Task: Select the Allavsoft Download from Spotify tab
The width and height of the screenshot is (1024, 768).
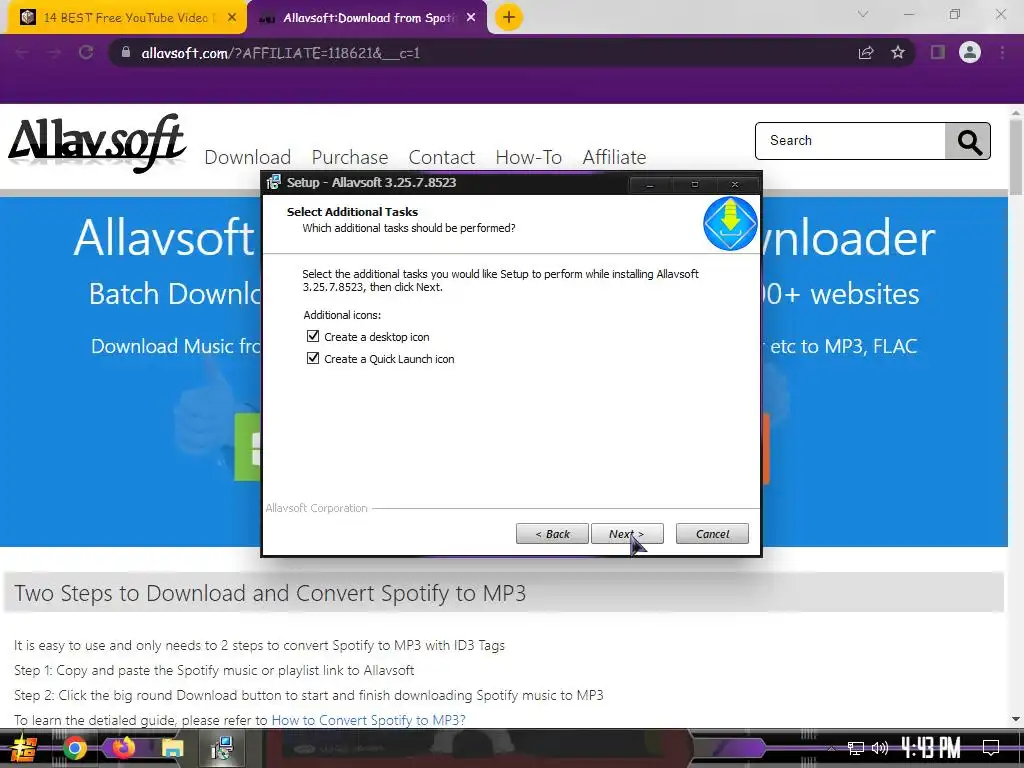Action: tap(367, 18)
